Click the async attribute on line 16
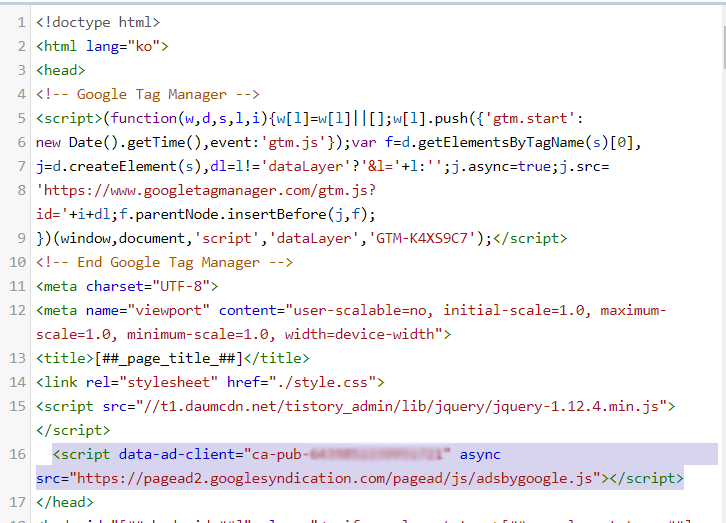Screen dimensions: 726x523 (x=480, y=455)
